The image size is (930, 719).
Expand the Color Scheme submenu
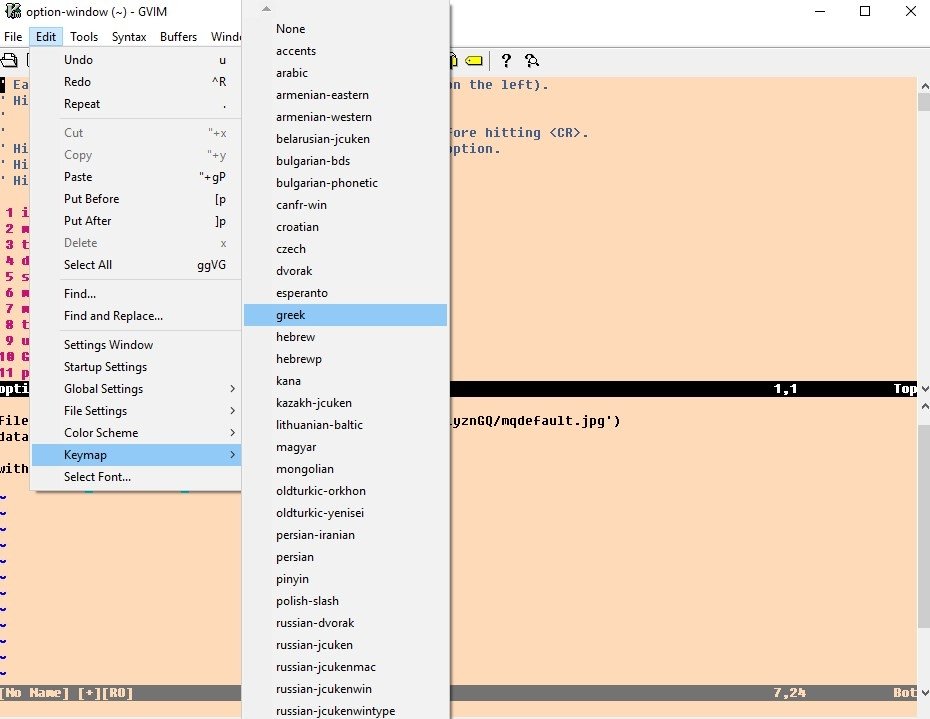coord(136,432)
